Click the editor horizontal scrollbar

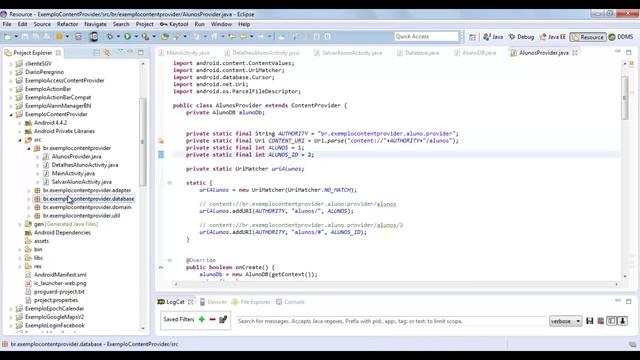pos(396,284)
